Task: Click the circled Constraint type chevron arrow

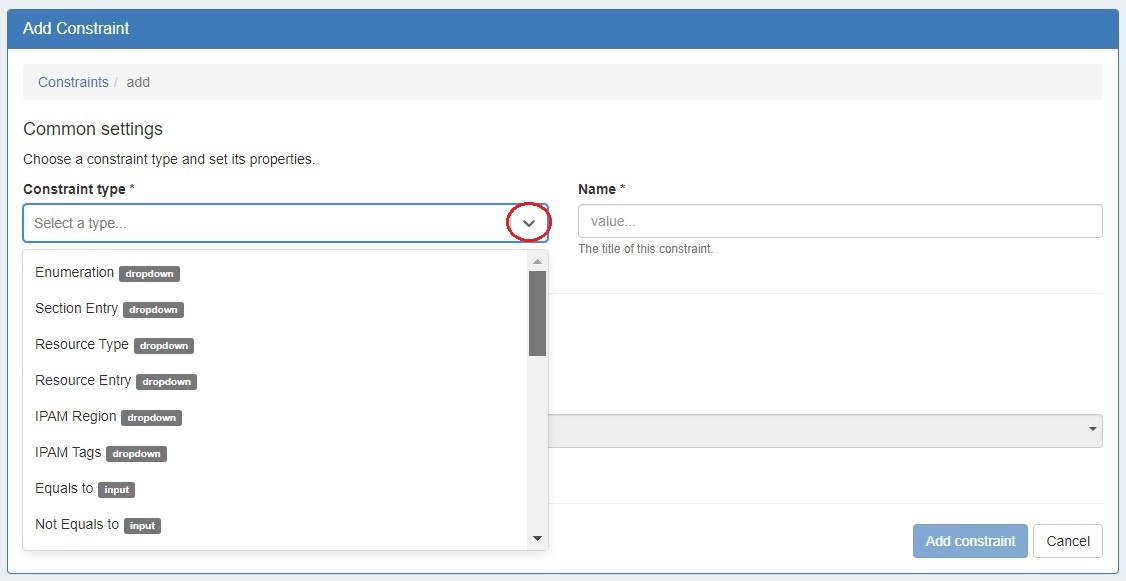Action: tap(529, 223)
